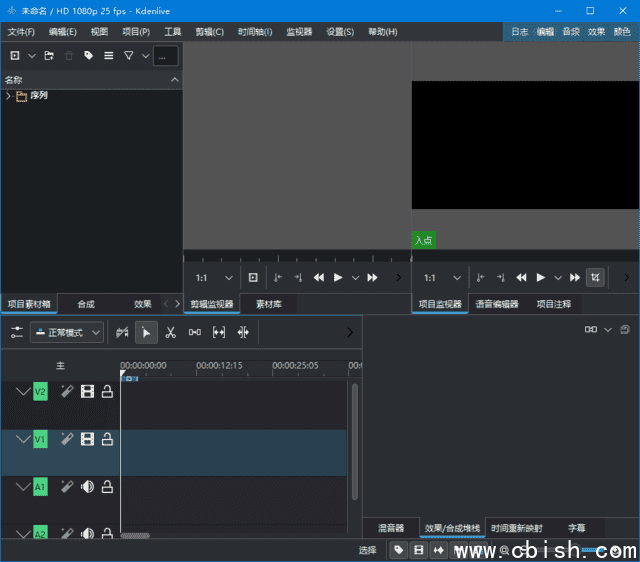This screenshot has height=562, width=640.
Task: Click the crop icon in project monitor
Action: [x=595, y=277]
